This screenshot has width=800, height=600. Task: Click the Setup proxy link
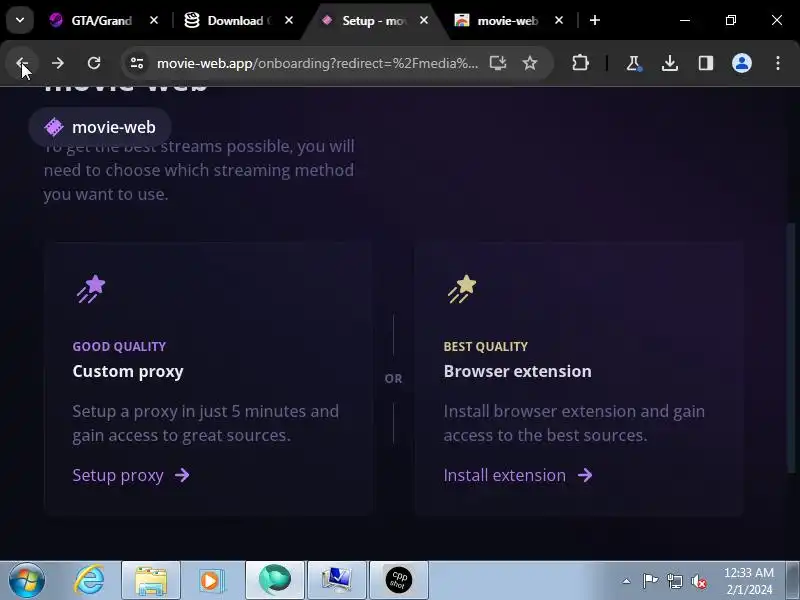[131, 475]
